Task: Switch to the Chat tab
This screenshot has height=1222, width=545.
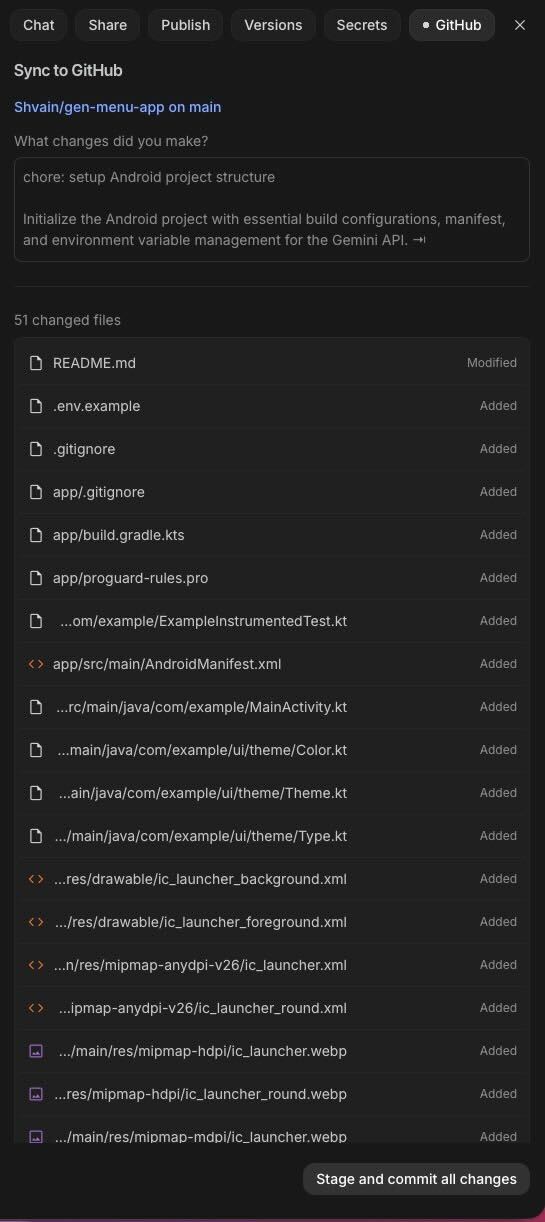Action: coord(39,25)
